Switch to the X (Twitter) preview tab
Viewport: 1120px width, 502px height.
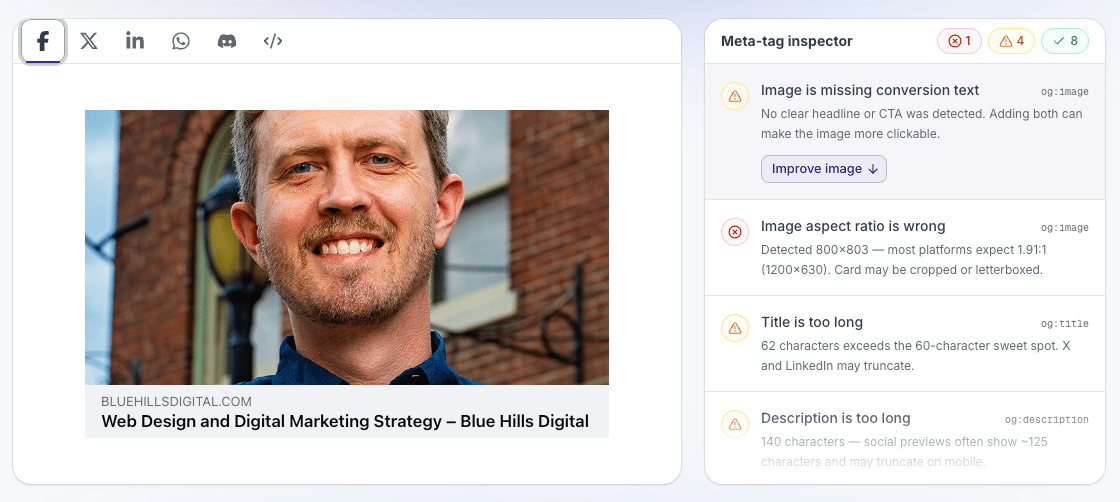(89, 41)
